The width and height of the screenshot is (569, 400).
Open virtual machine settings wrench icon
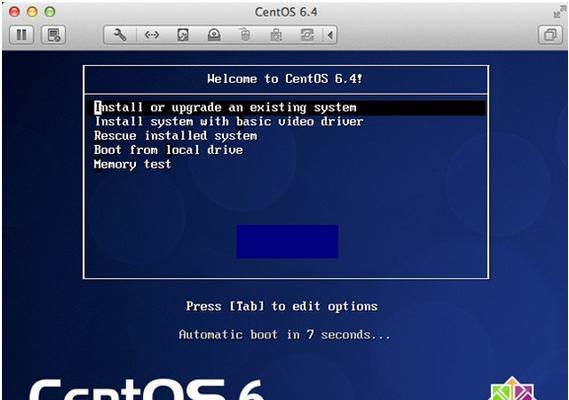coord(120,35)
